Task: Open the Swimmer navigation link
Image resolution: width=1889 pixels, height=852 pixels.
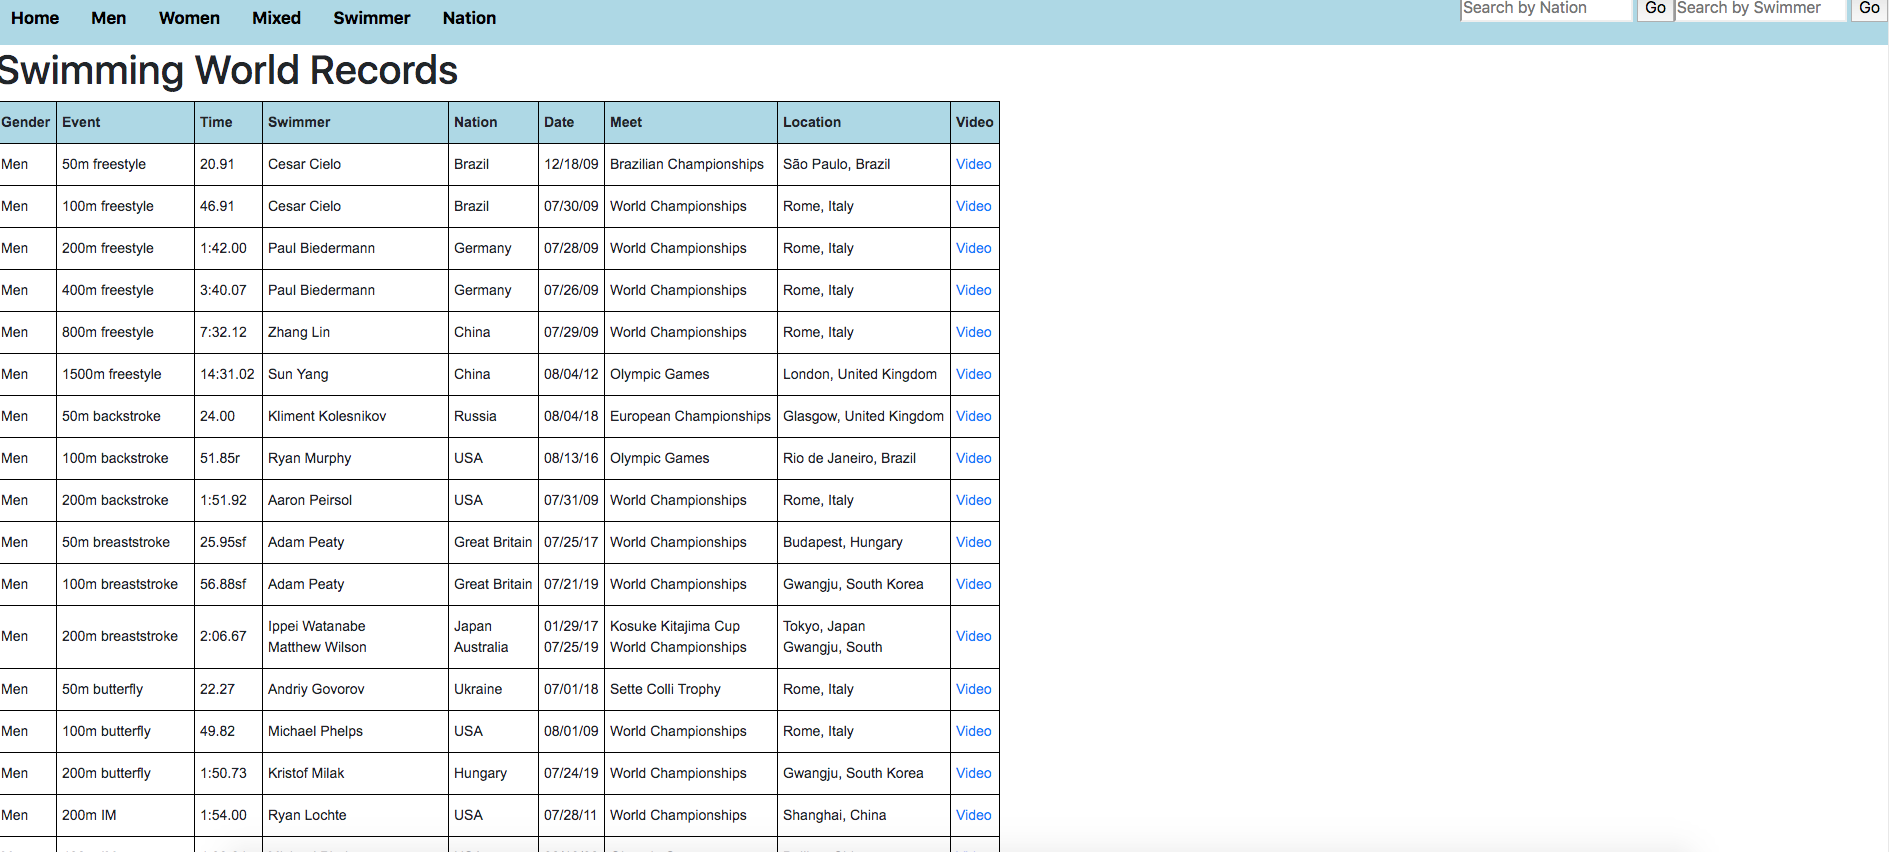Action: tap(371, 18)
